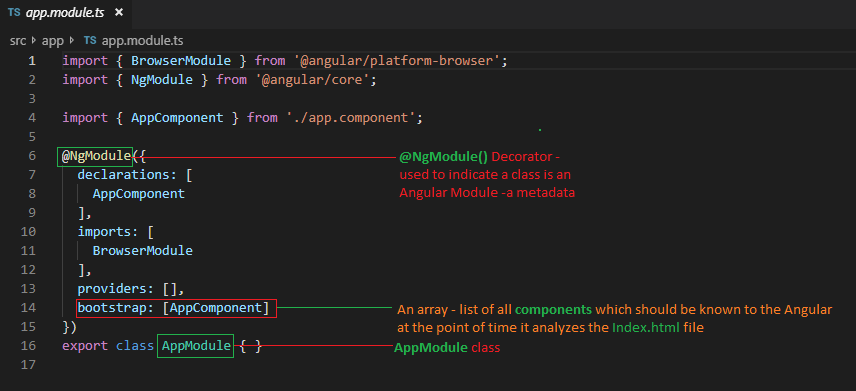The image size is (856, 391).
Task: Close the app.module.ts tab
Action: click(119, 12)
